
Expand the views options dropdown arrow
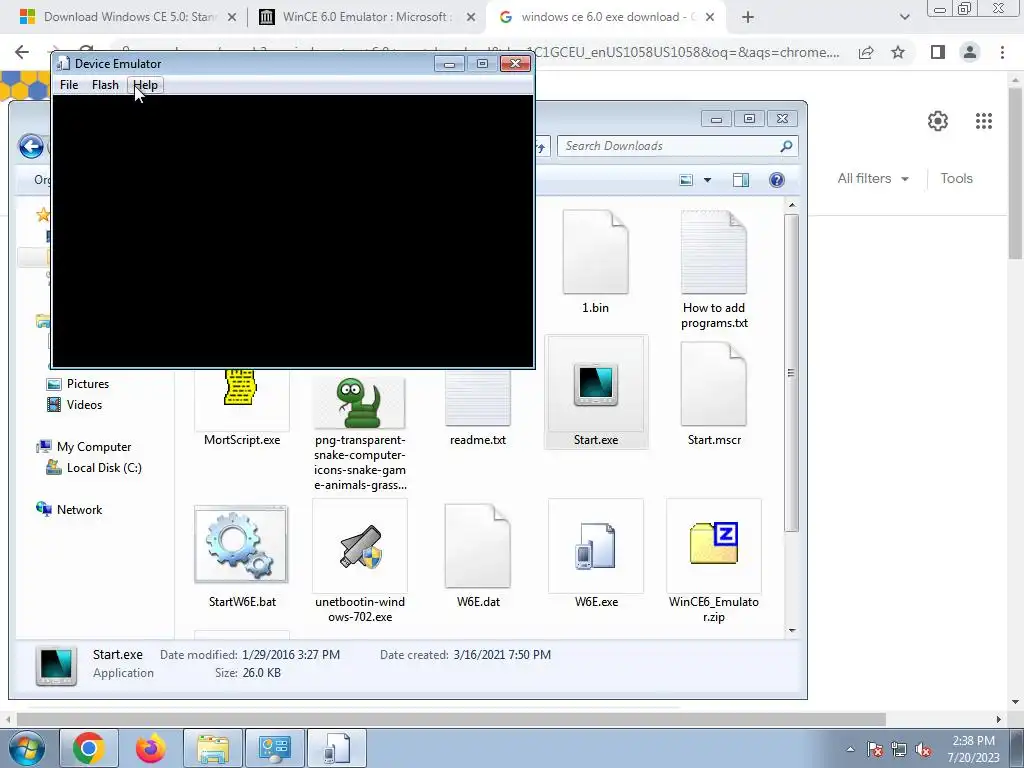click(x=707, y=180)
